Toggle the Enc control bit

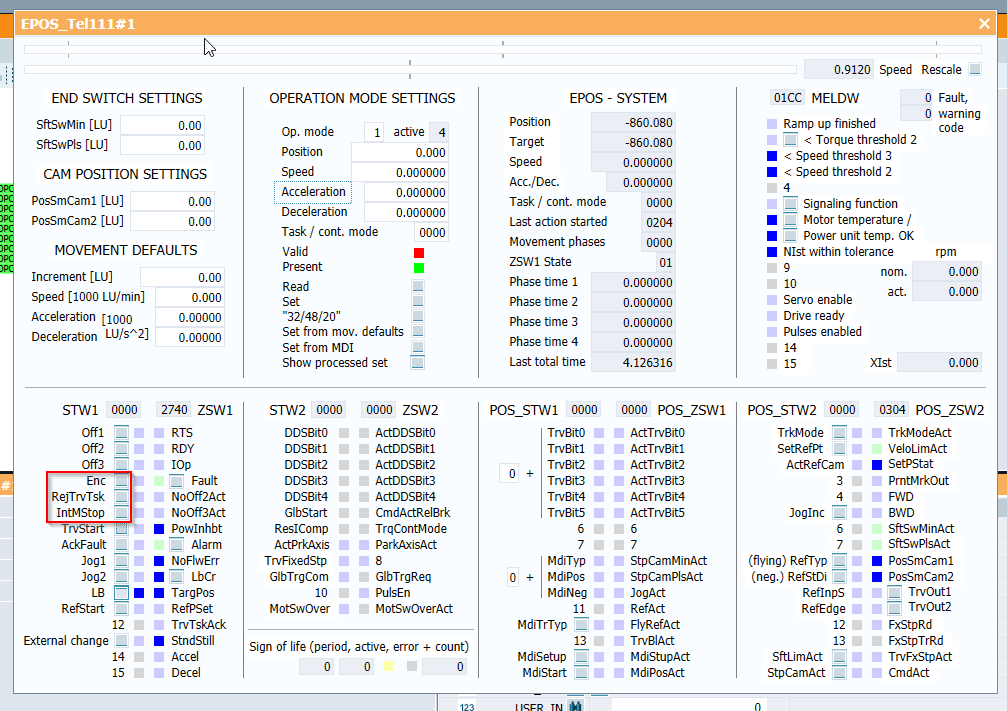pyautogui.click(x=121, y=480)
